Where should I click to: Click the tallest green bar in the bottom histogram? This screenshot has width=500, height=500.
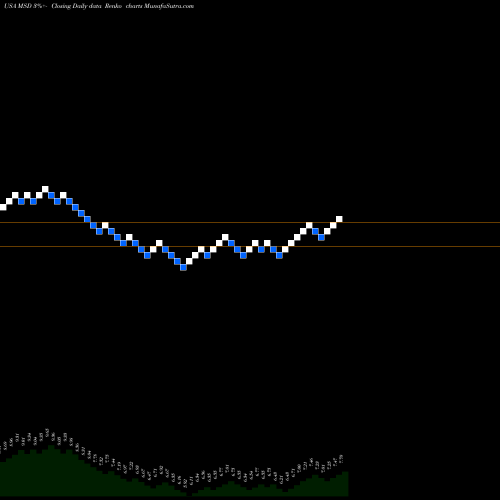tap(52, 471)
